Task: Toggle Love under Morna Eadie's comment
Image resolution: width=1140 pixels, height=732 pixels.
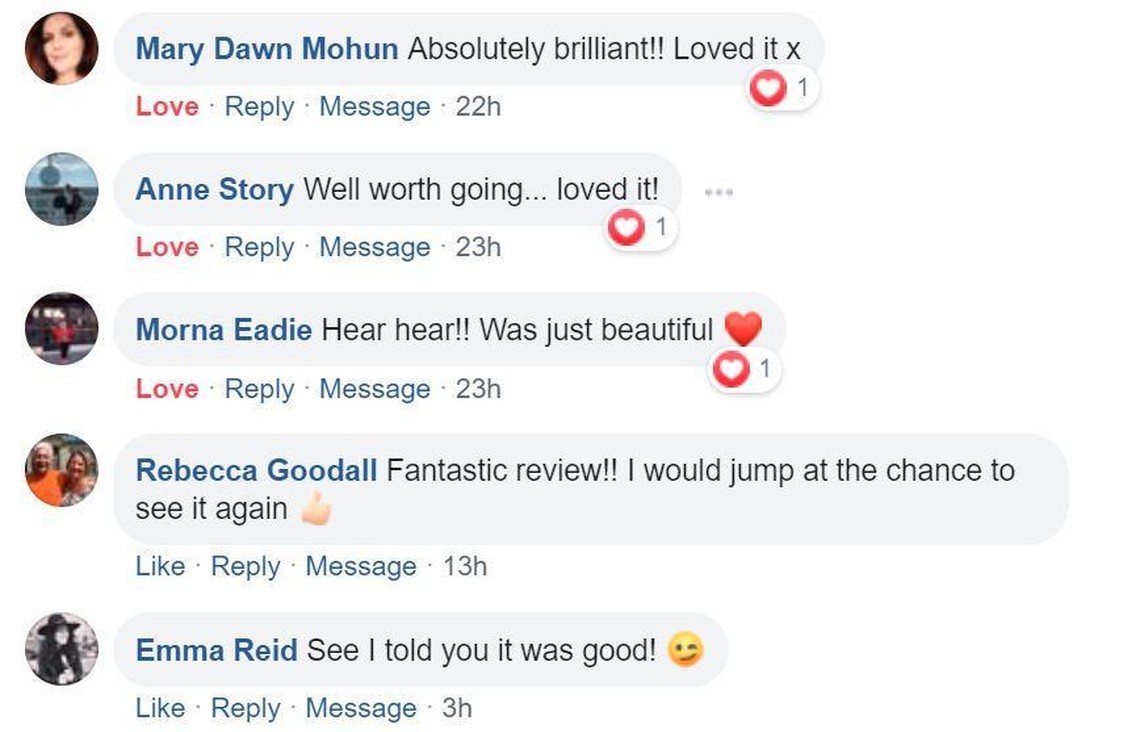Action: tap(167, 389)
